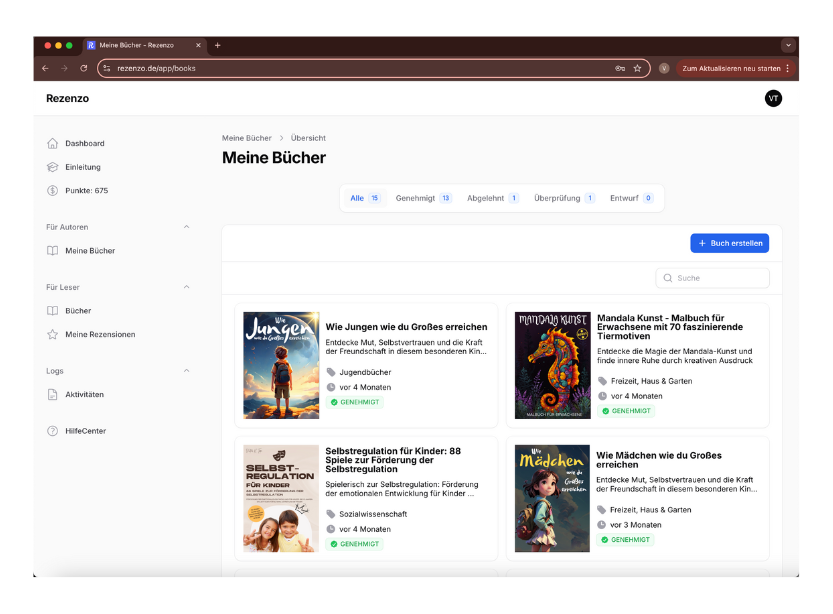Open Dashboard from the sidebar home icon
833x614 pixels.
pos(53,143)
